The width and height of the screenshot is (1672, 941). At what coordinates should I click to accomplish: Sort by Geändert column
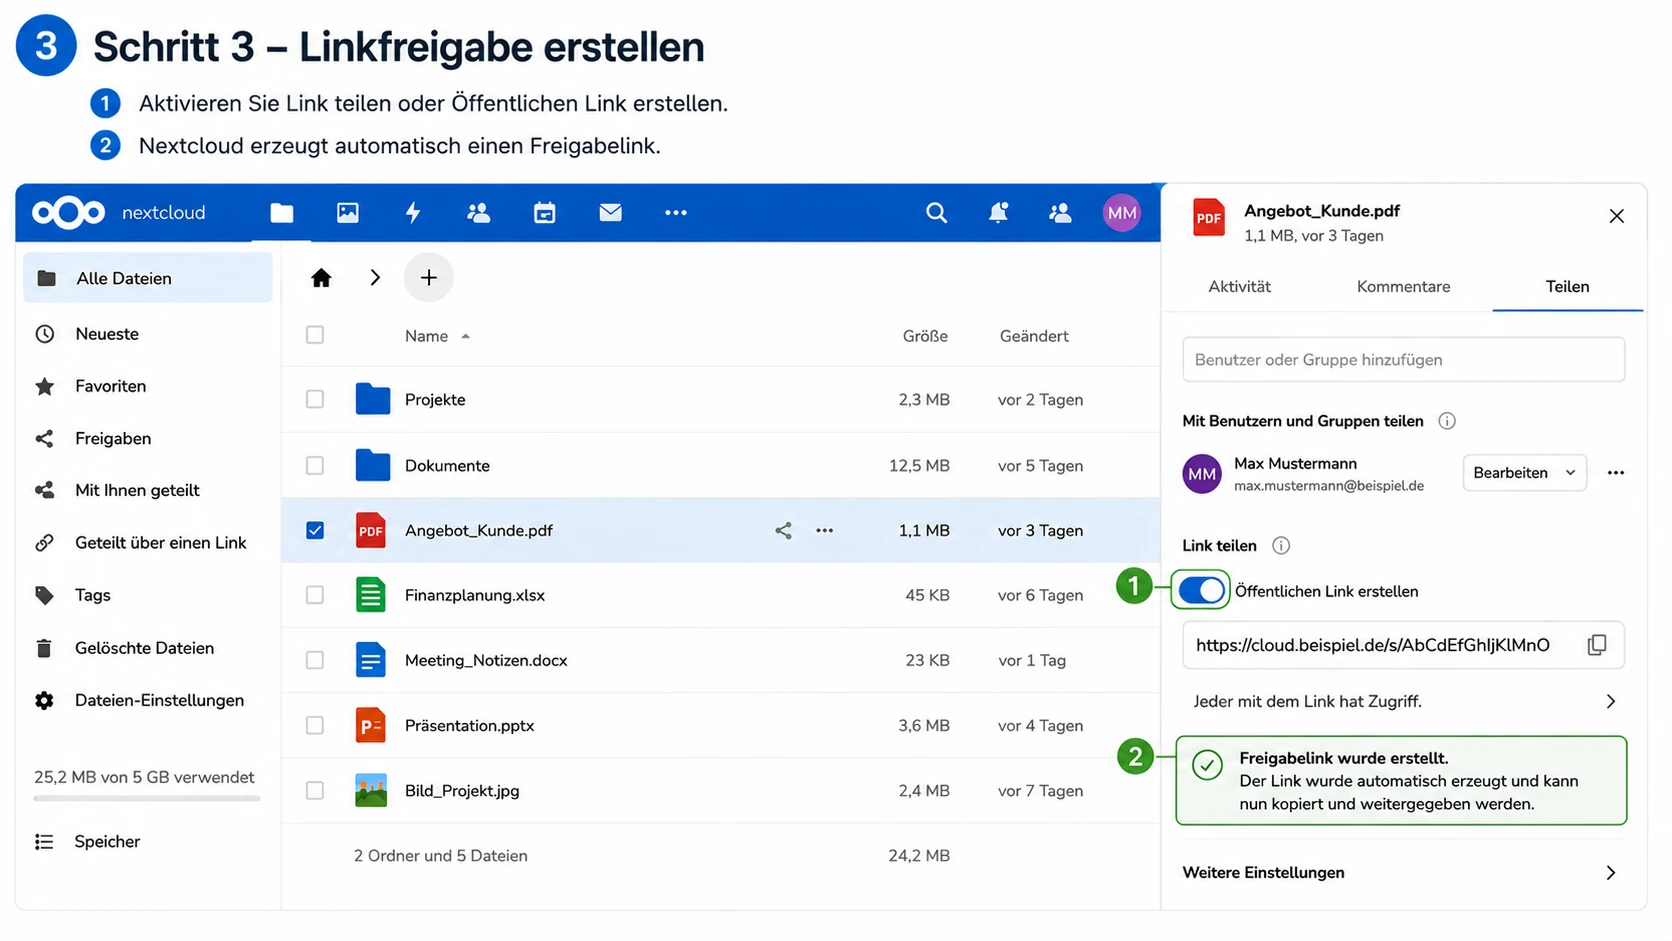click(1034, 336)
